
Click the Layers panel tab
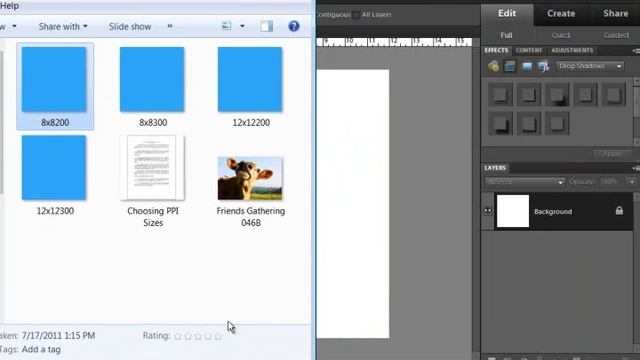(x=495, y=168)
